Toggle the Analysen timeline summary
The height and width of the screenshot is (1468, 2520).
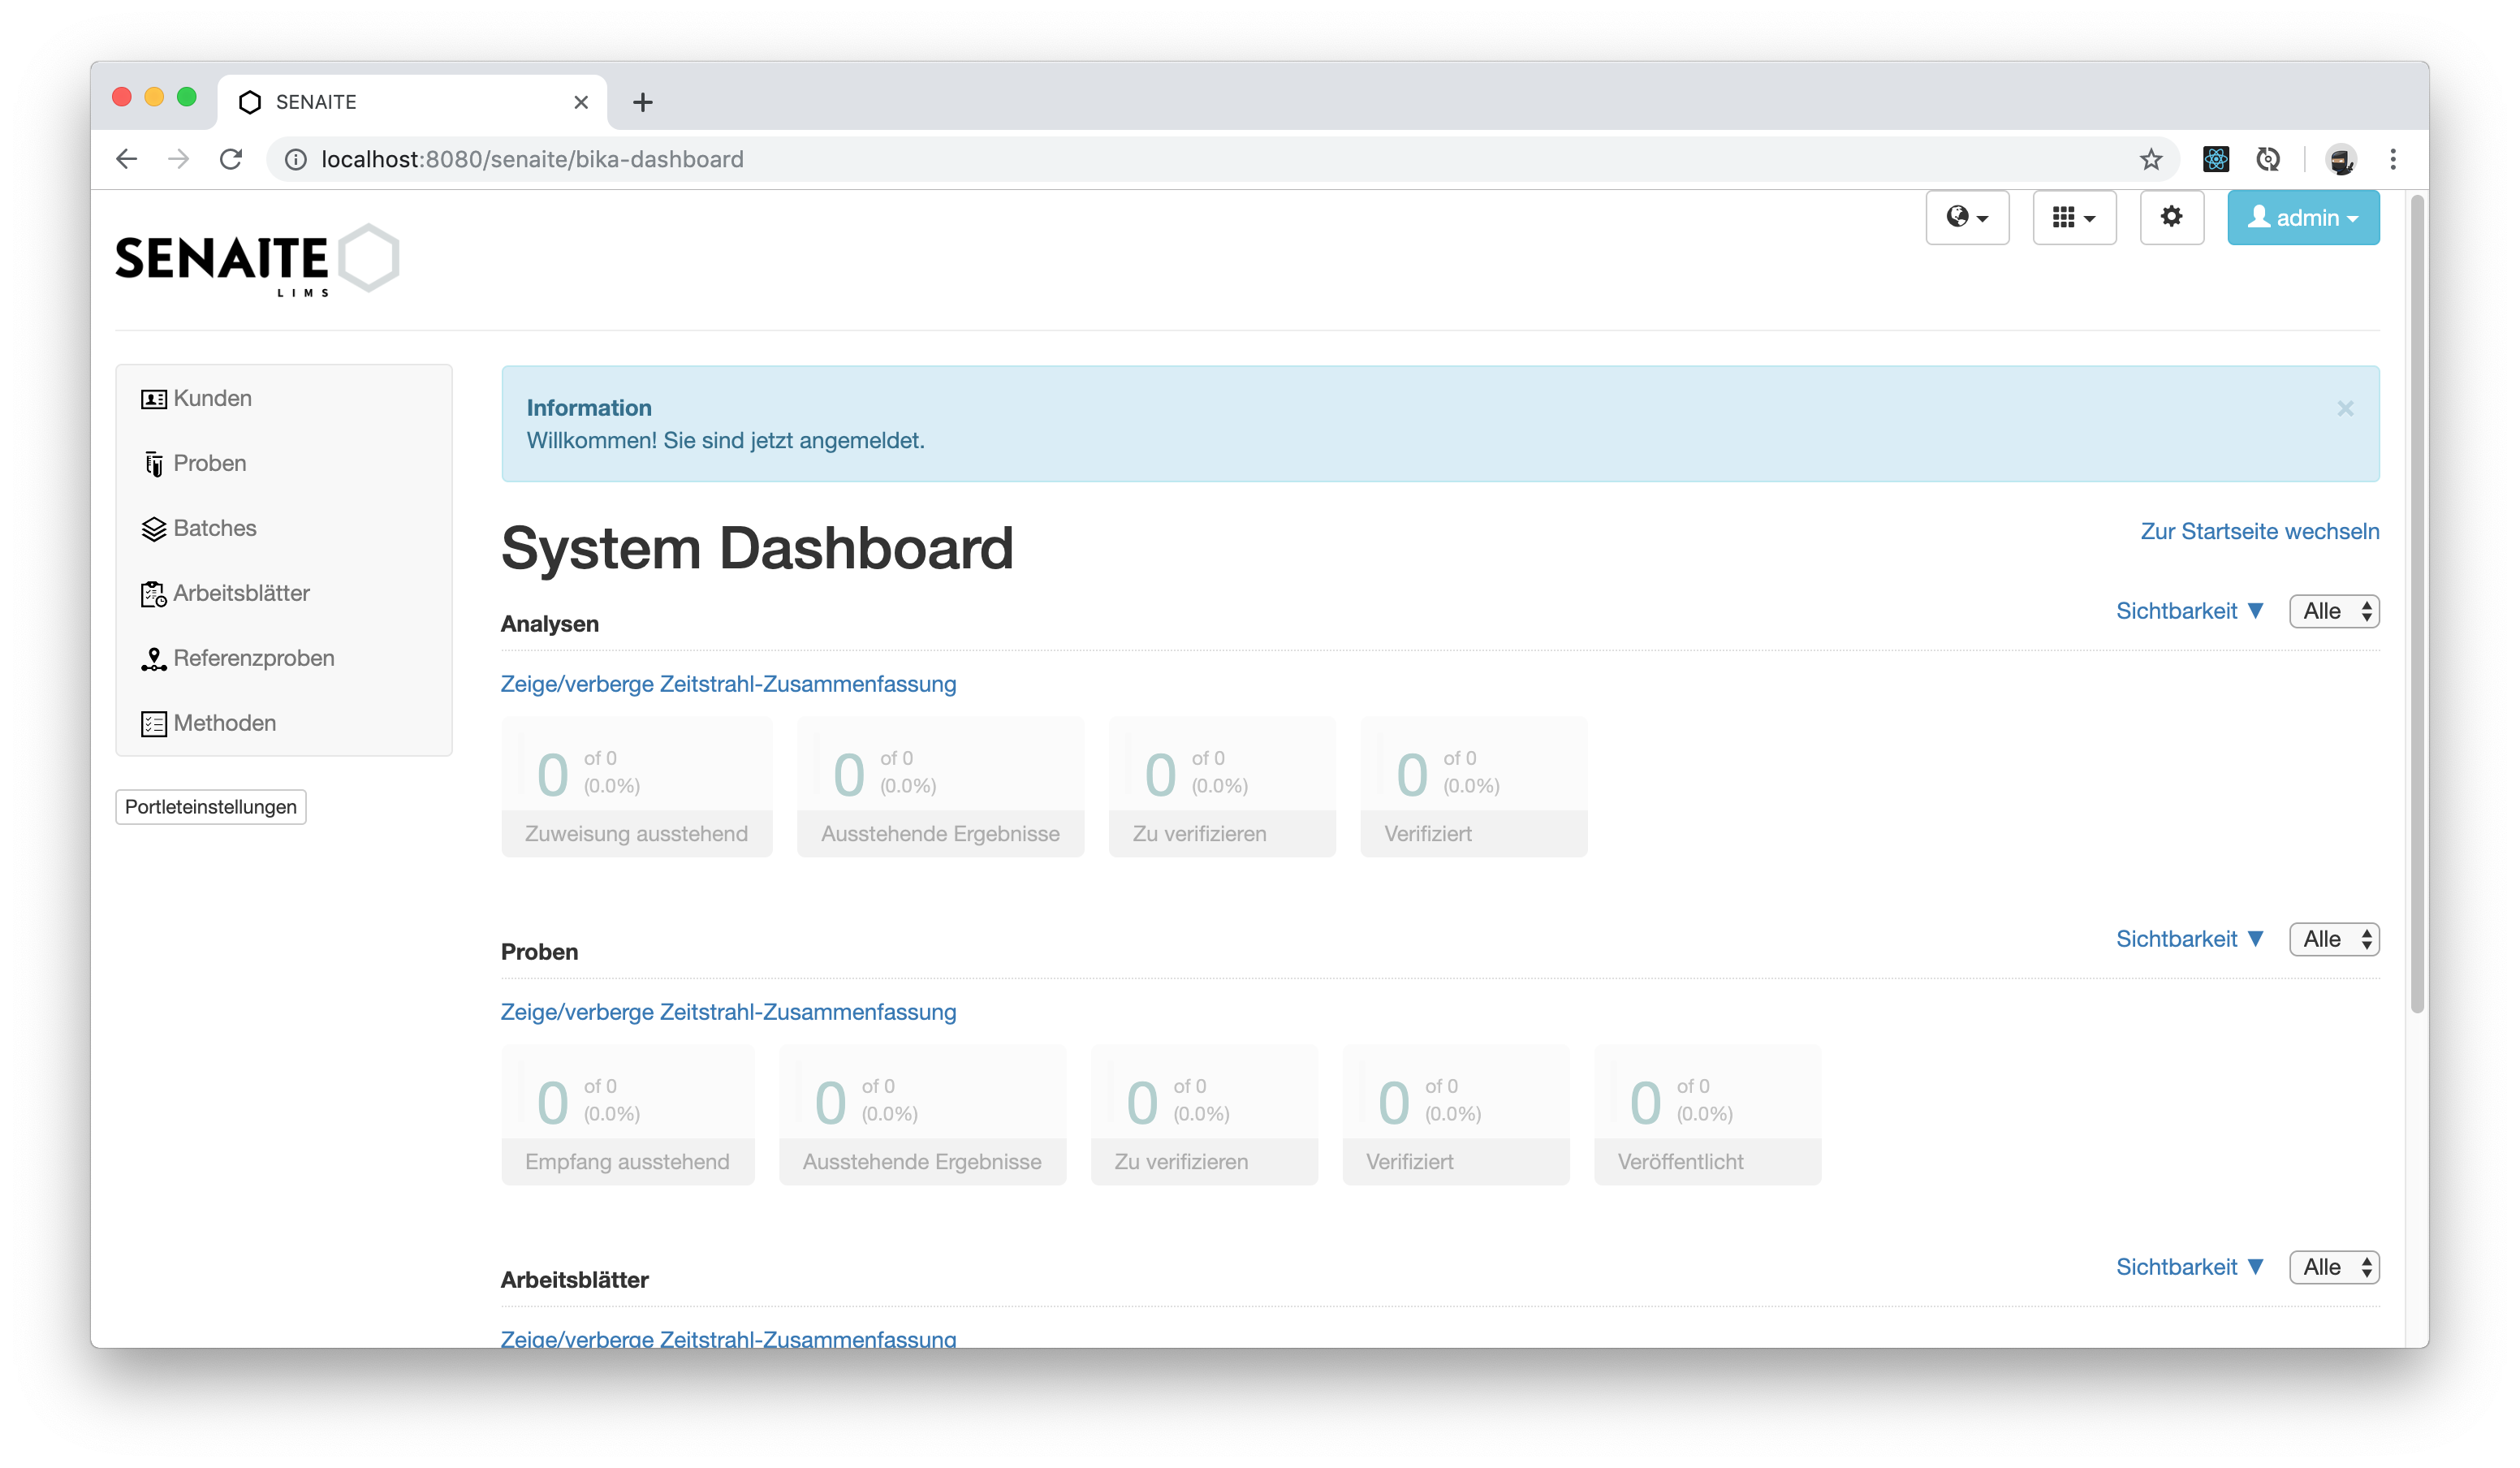tap(728, 684)
